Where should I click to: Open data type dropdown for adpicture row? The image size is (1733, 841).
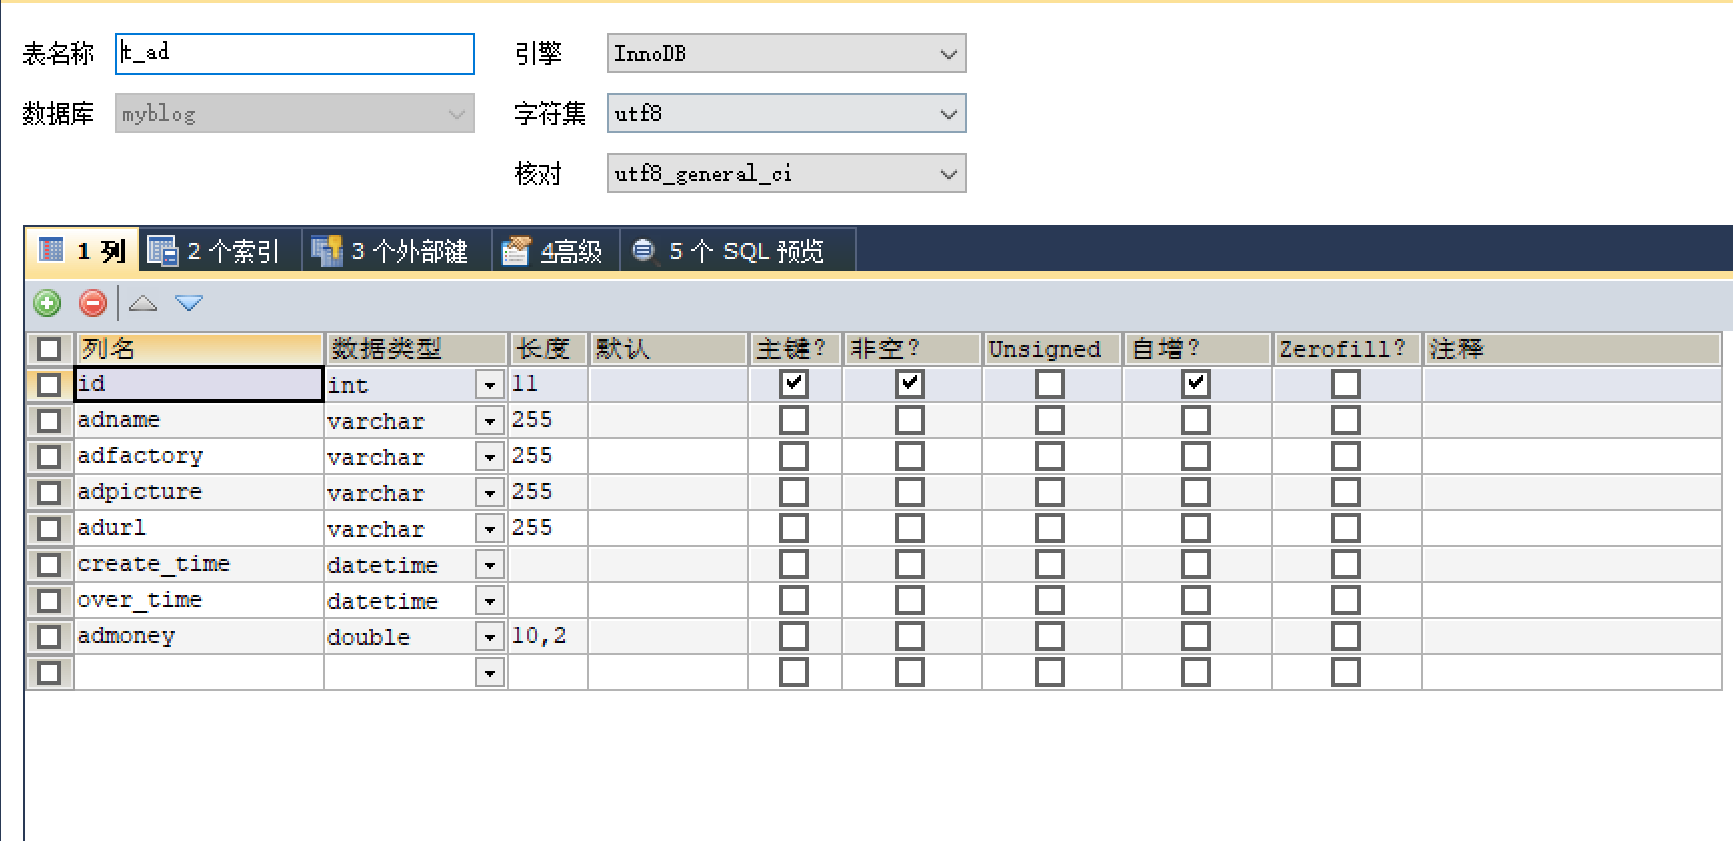click(x=489, y=493)
